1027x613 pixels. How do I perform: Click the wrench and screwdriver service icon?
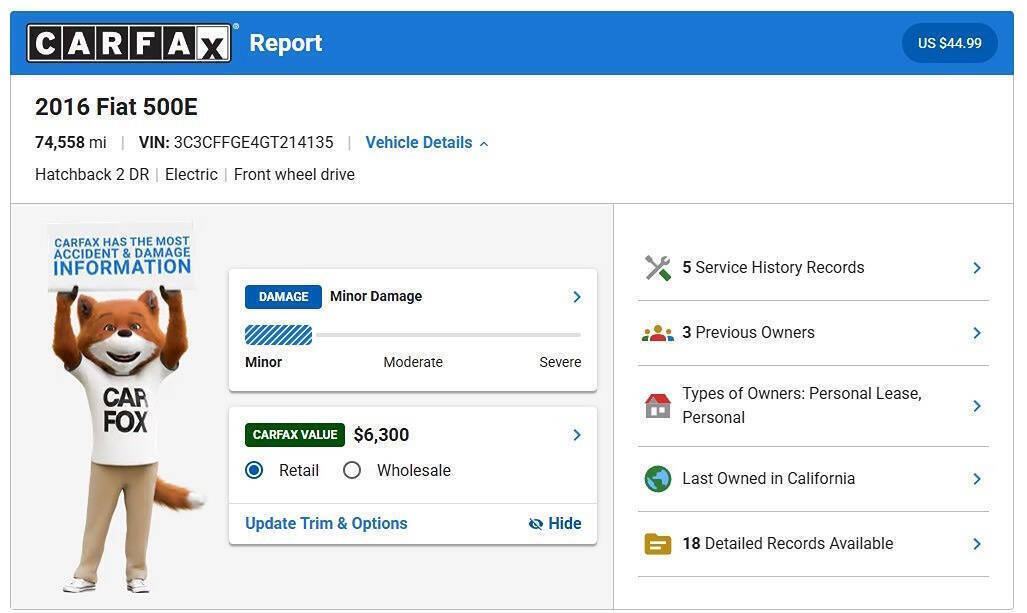pos(658,268)
